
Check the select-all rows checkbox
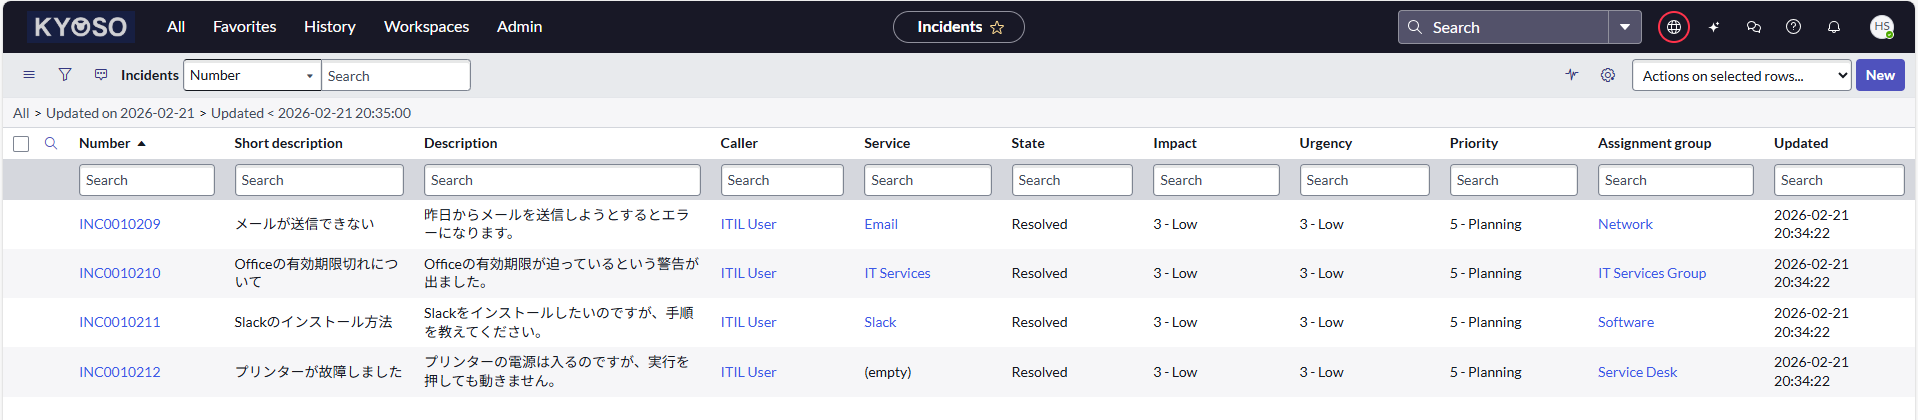21,144
